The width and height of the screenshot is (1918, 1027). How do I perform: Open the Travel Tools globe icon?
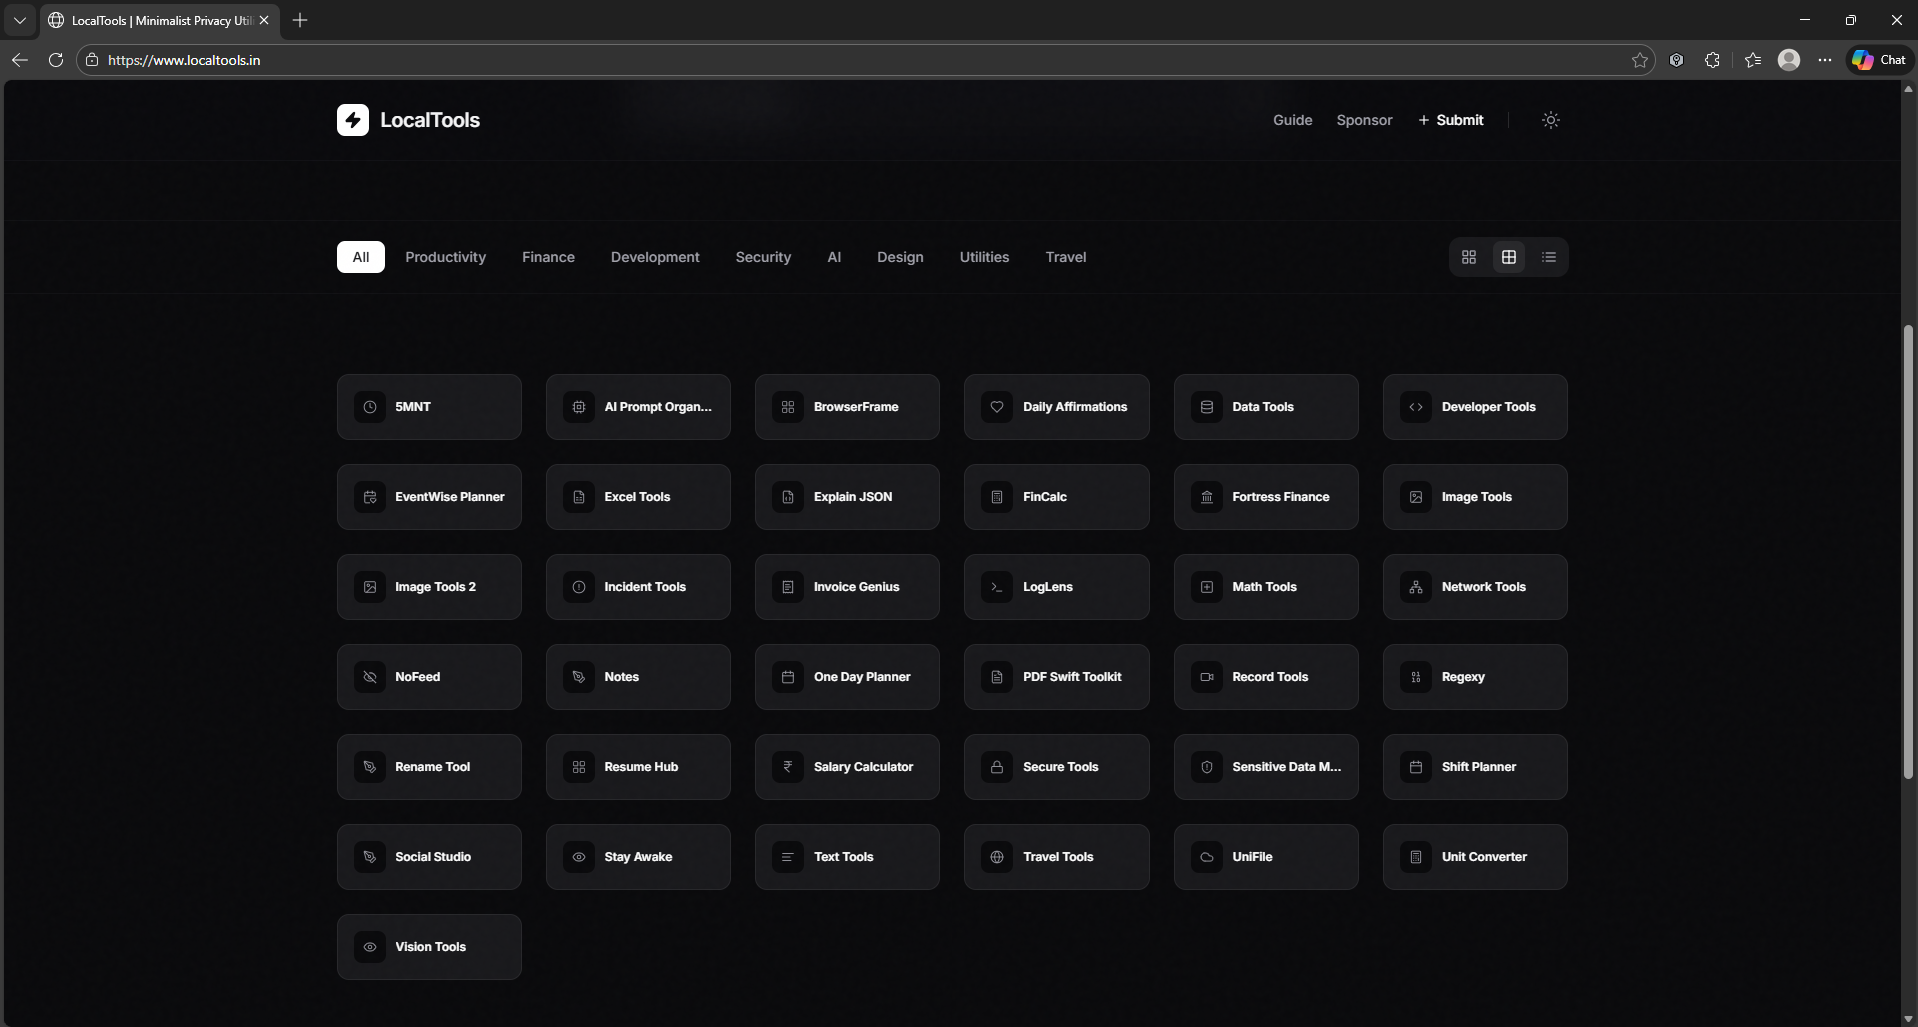coord(997,856)
